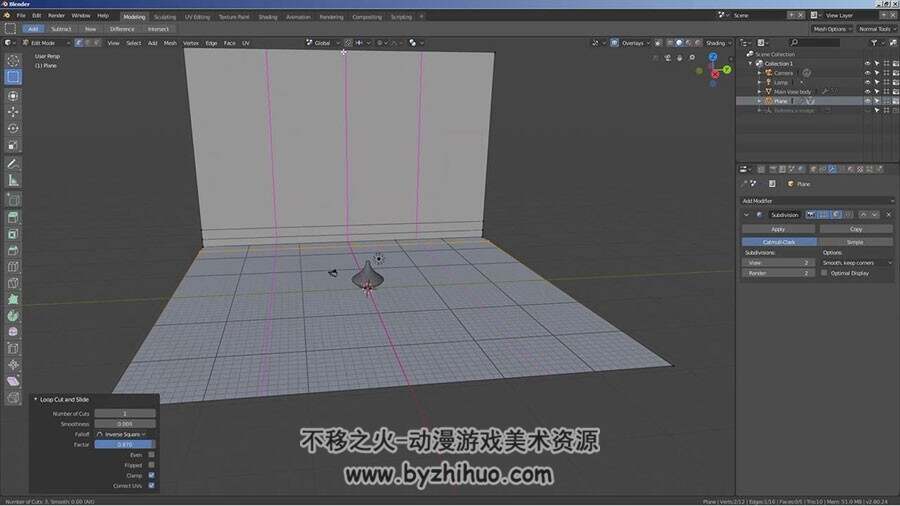This screenshot has height=506, width=900.
Task: Collapse the Loop Cut and Slide panel
Action: coord(36,399)
